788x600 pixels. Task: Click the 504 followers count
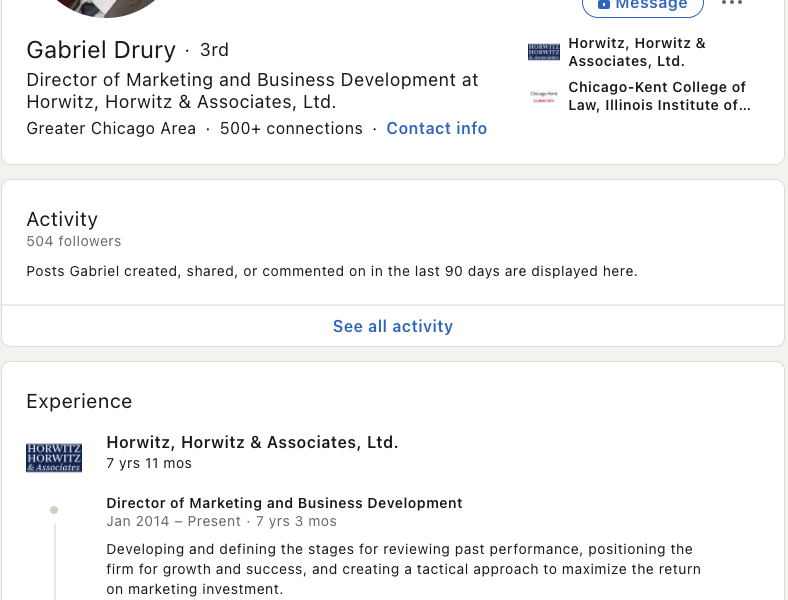(74, 241)
